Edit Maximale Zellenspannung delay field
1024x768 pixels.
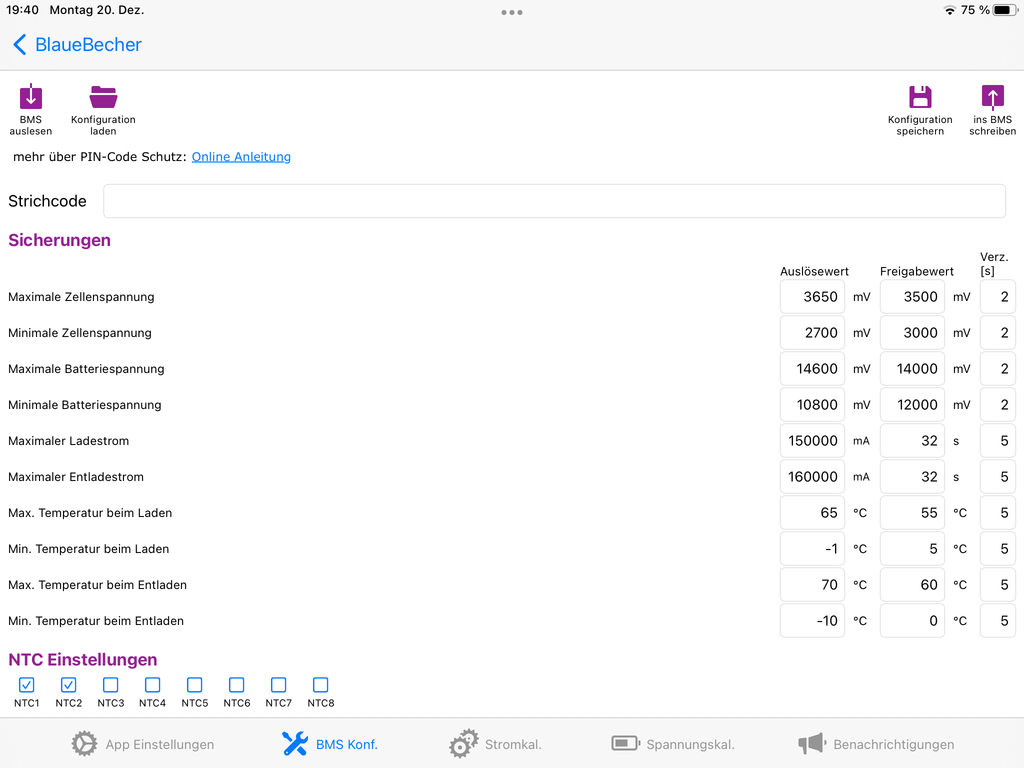coord(998,297)
